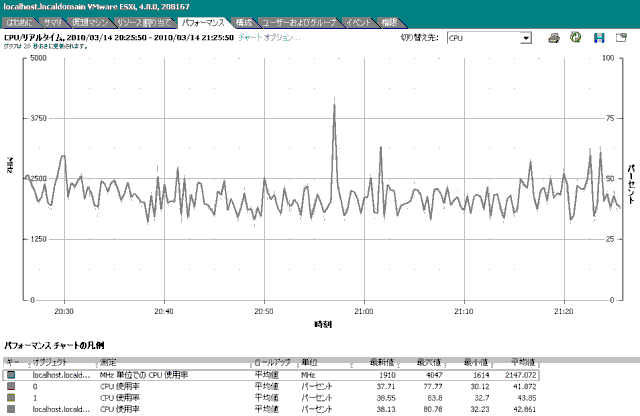Click the ロールアップ column header
This screenshot has height=416, width=640.
pyautogui.click(x=274, y=361)
